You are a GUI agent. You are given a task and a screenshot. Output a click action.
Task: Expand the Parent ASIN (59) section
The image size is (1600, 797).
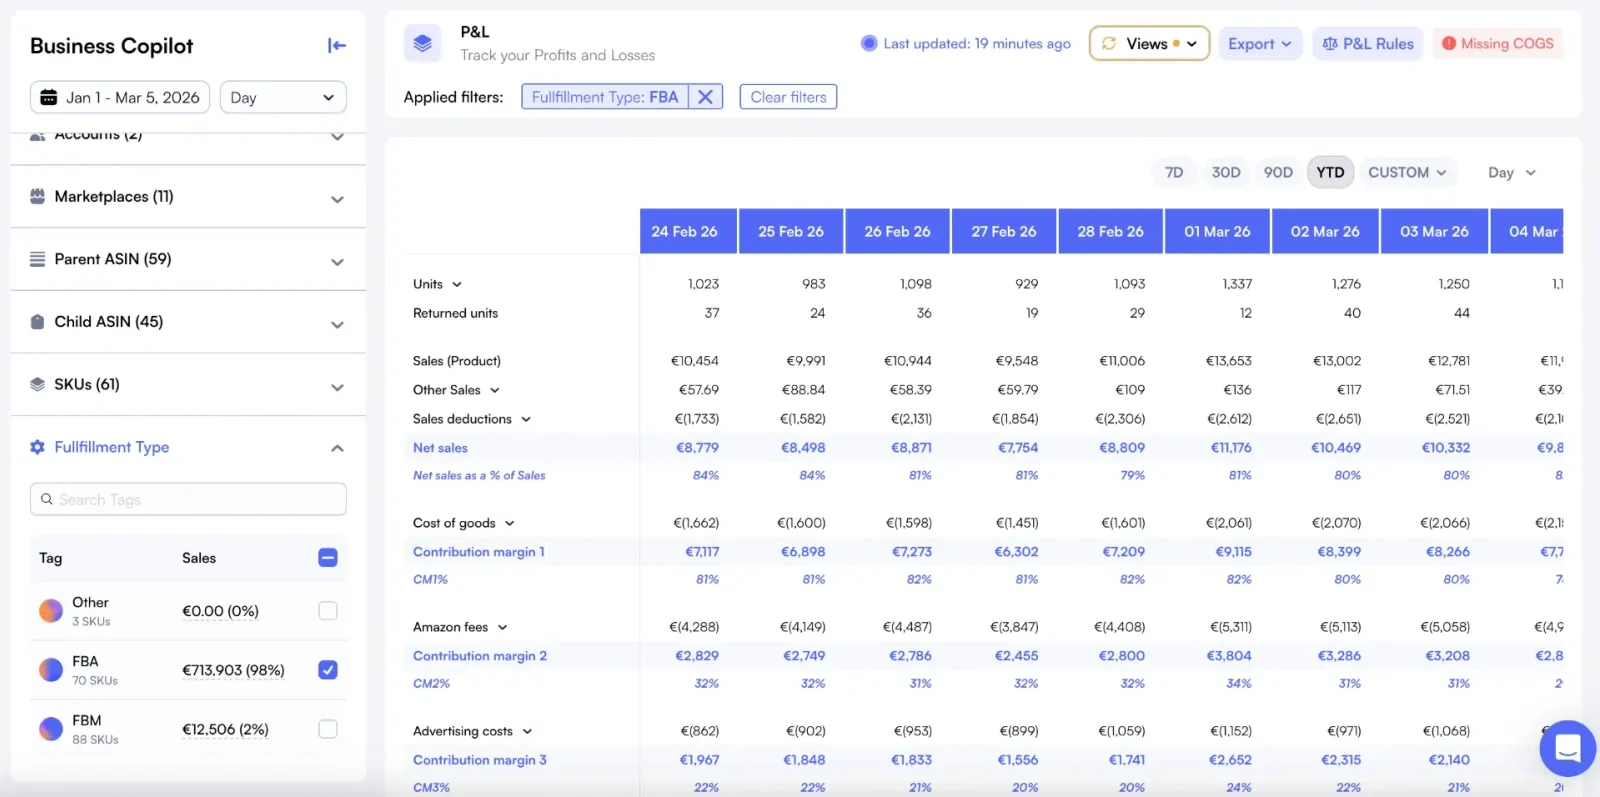click(x=337, y=262)
